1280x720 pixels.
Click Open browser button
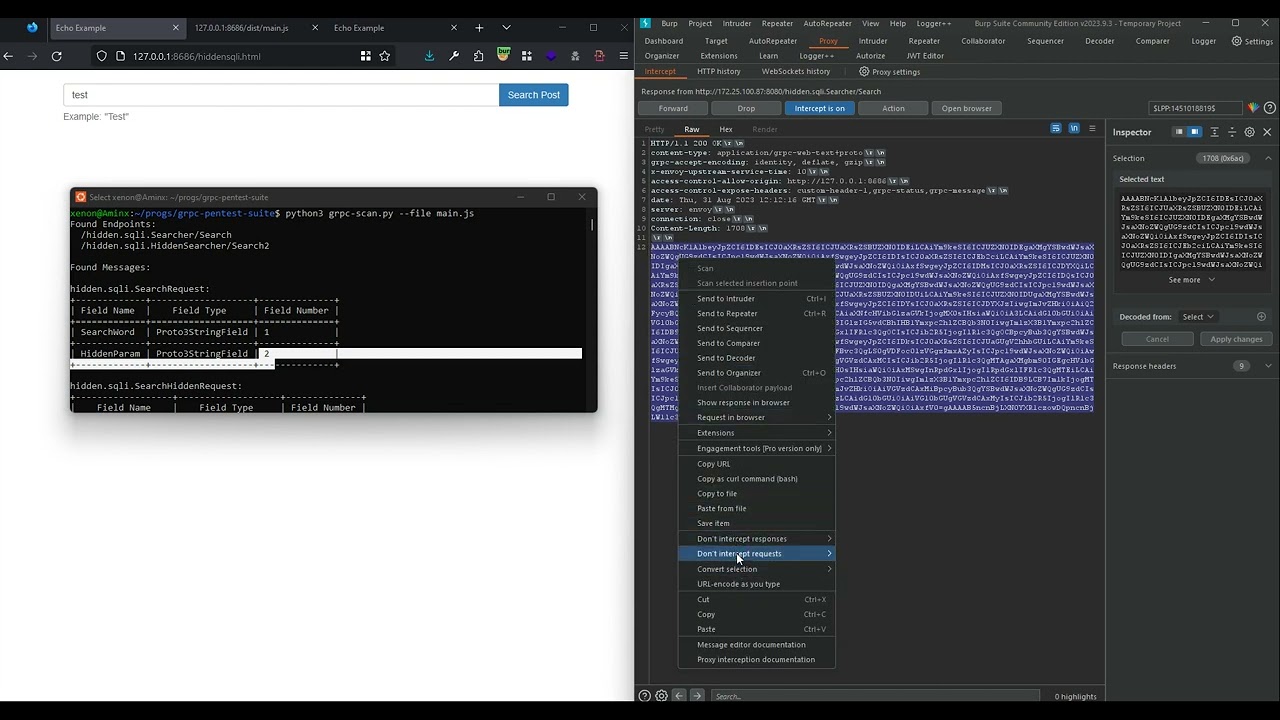point(966,108)
